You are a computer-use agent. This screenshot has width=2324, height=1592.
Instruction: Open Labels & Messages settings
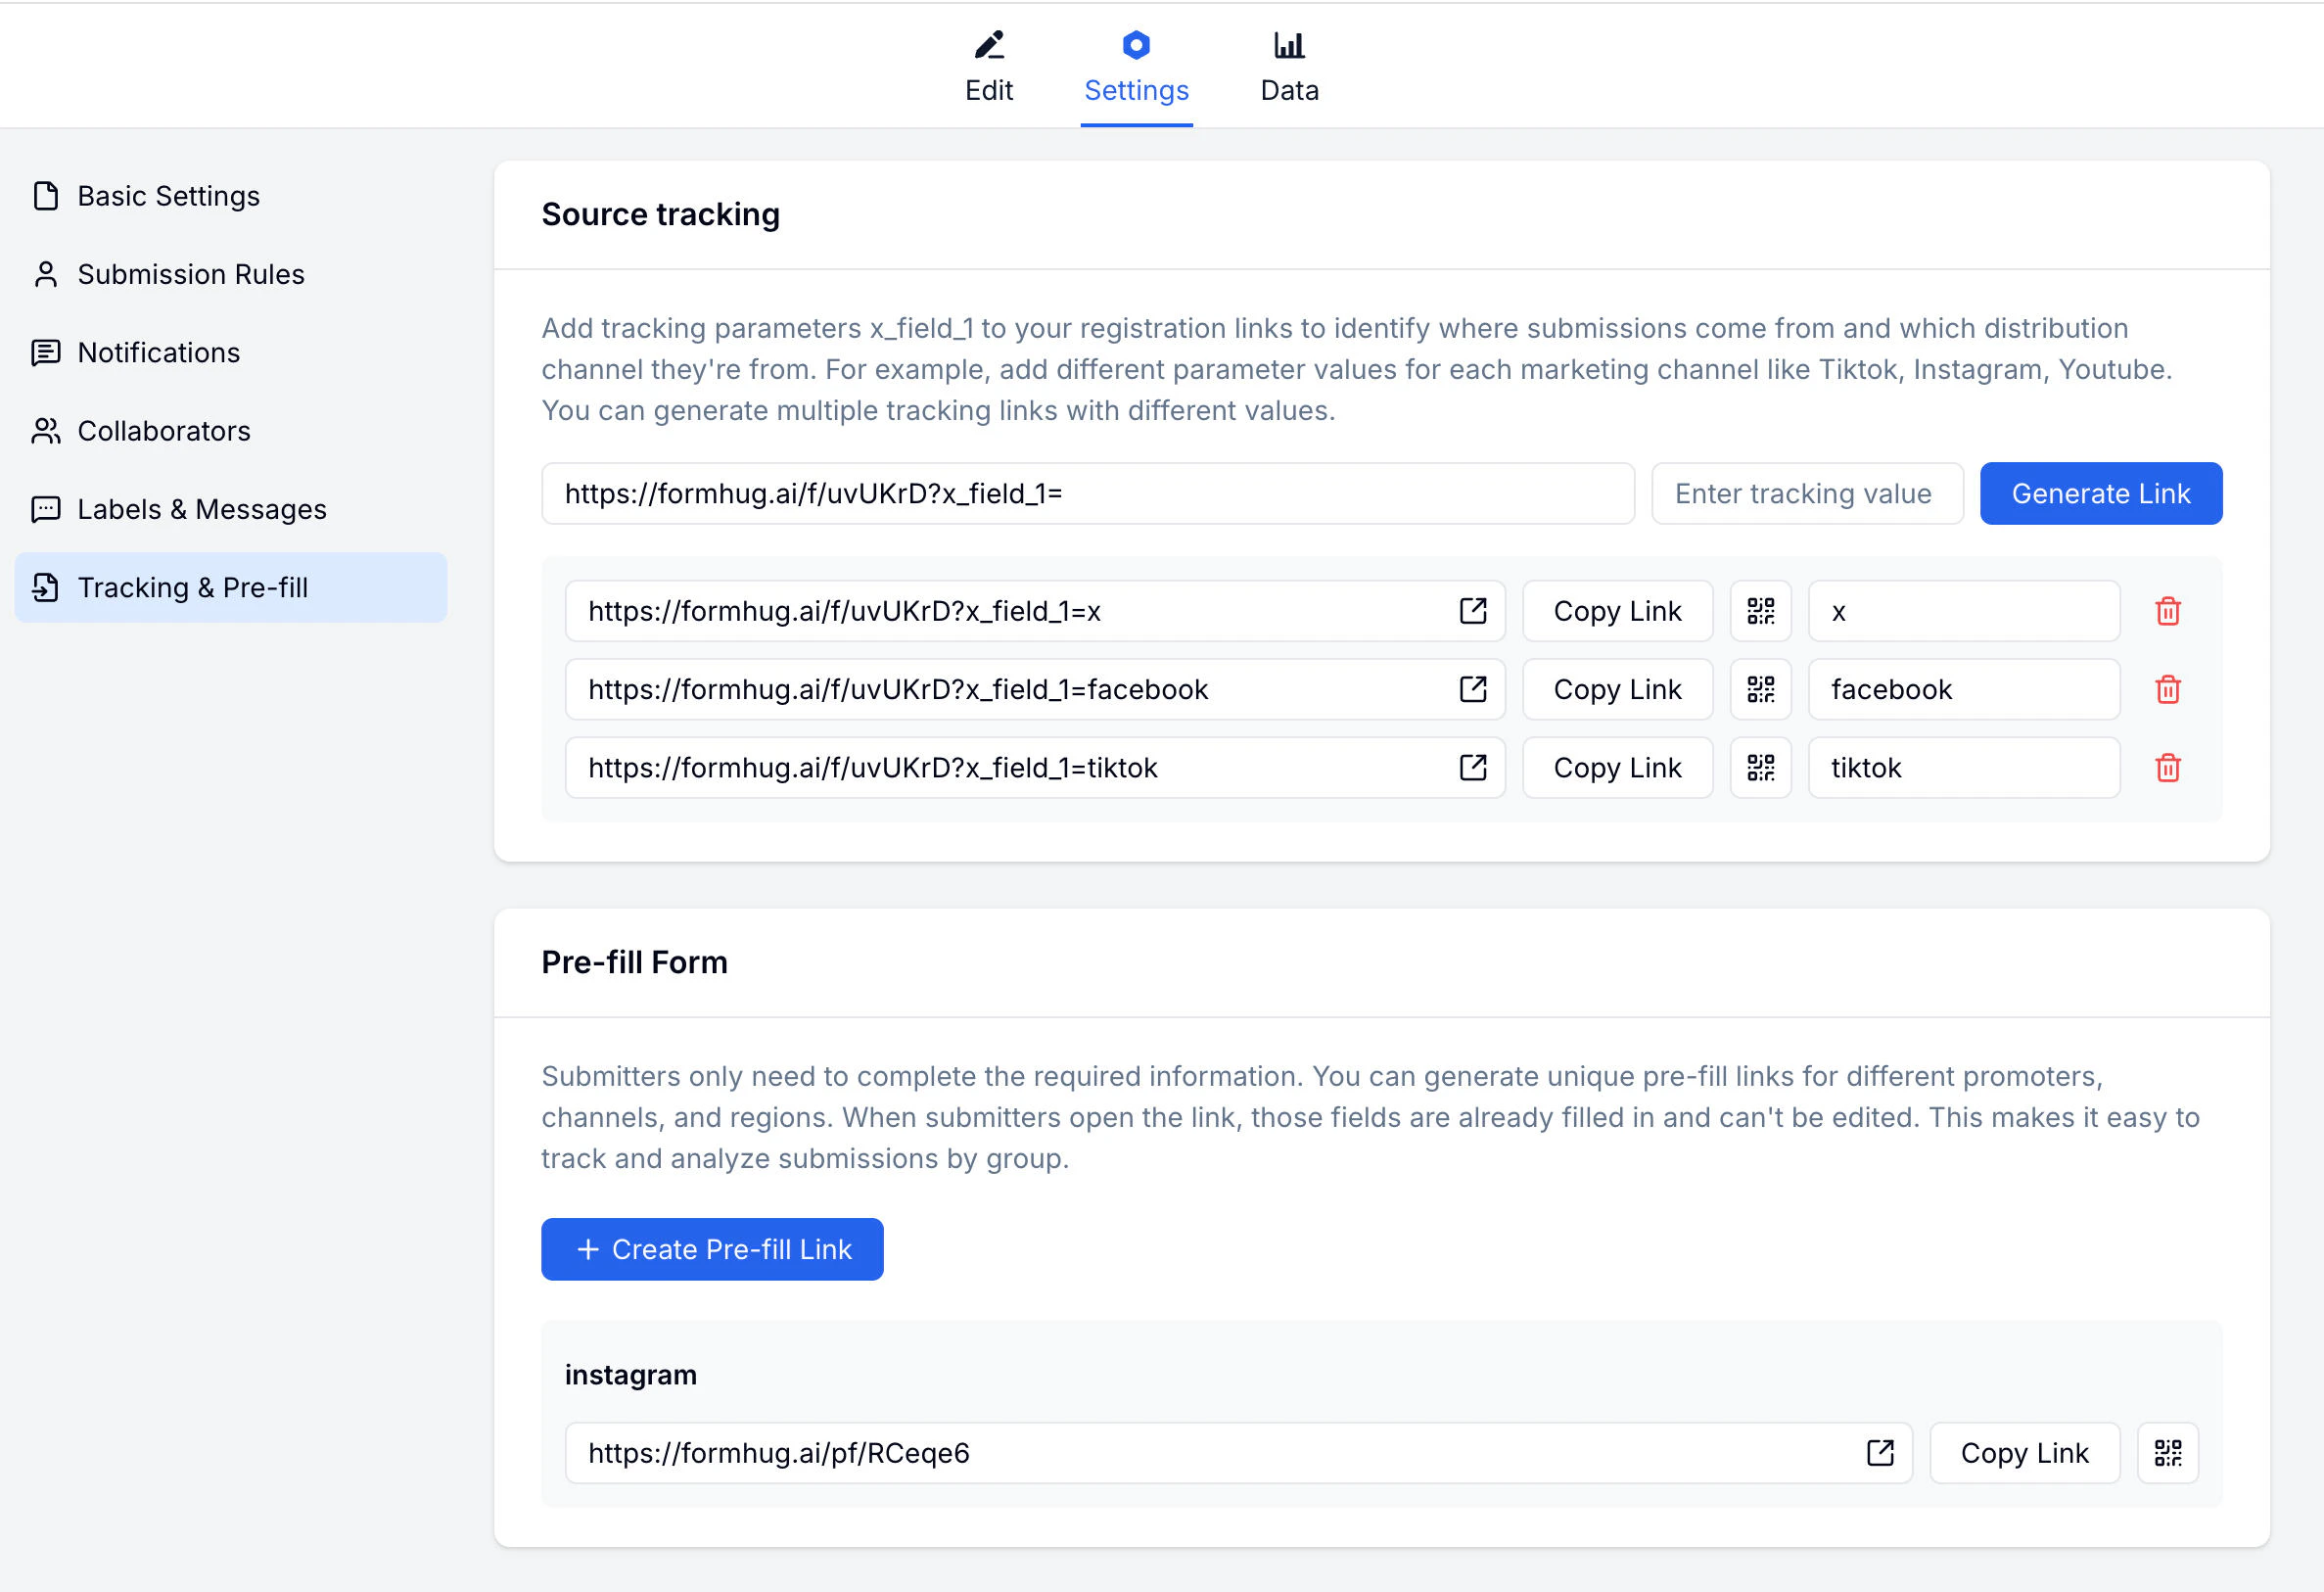click(200, 509)
